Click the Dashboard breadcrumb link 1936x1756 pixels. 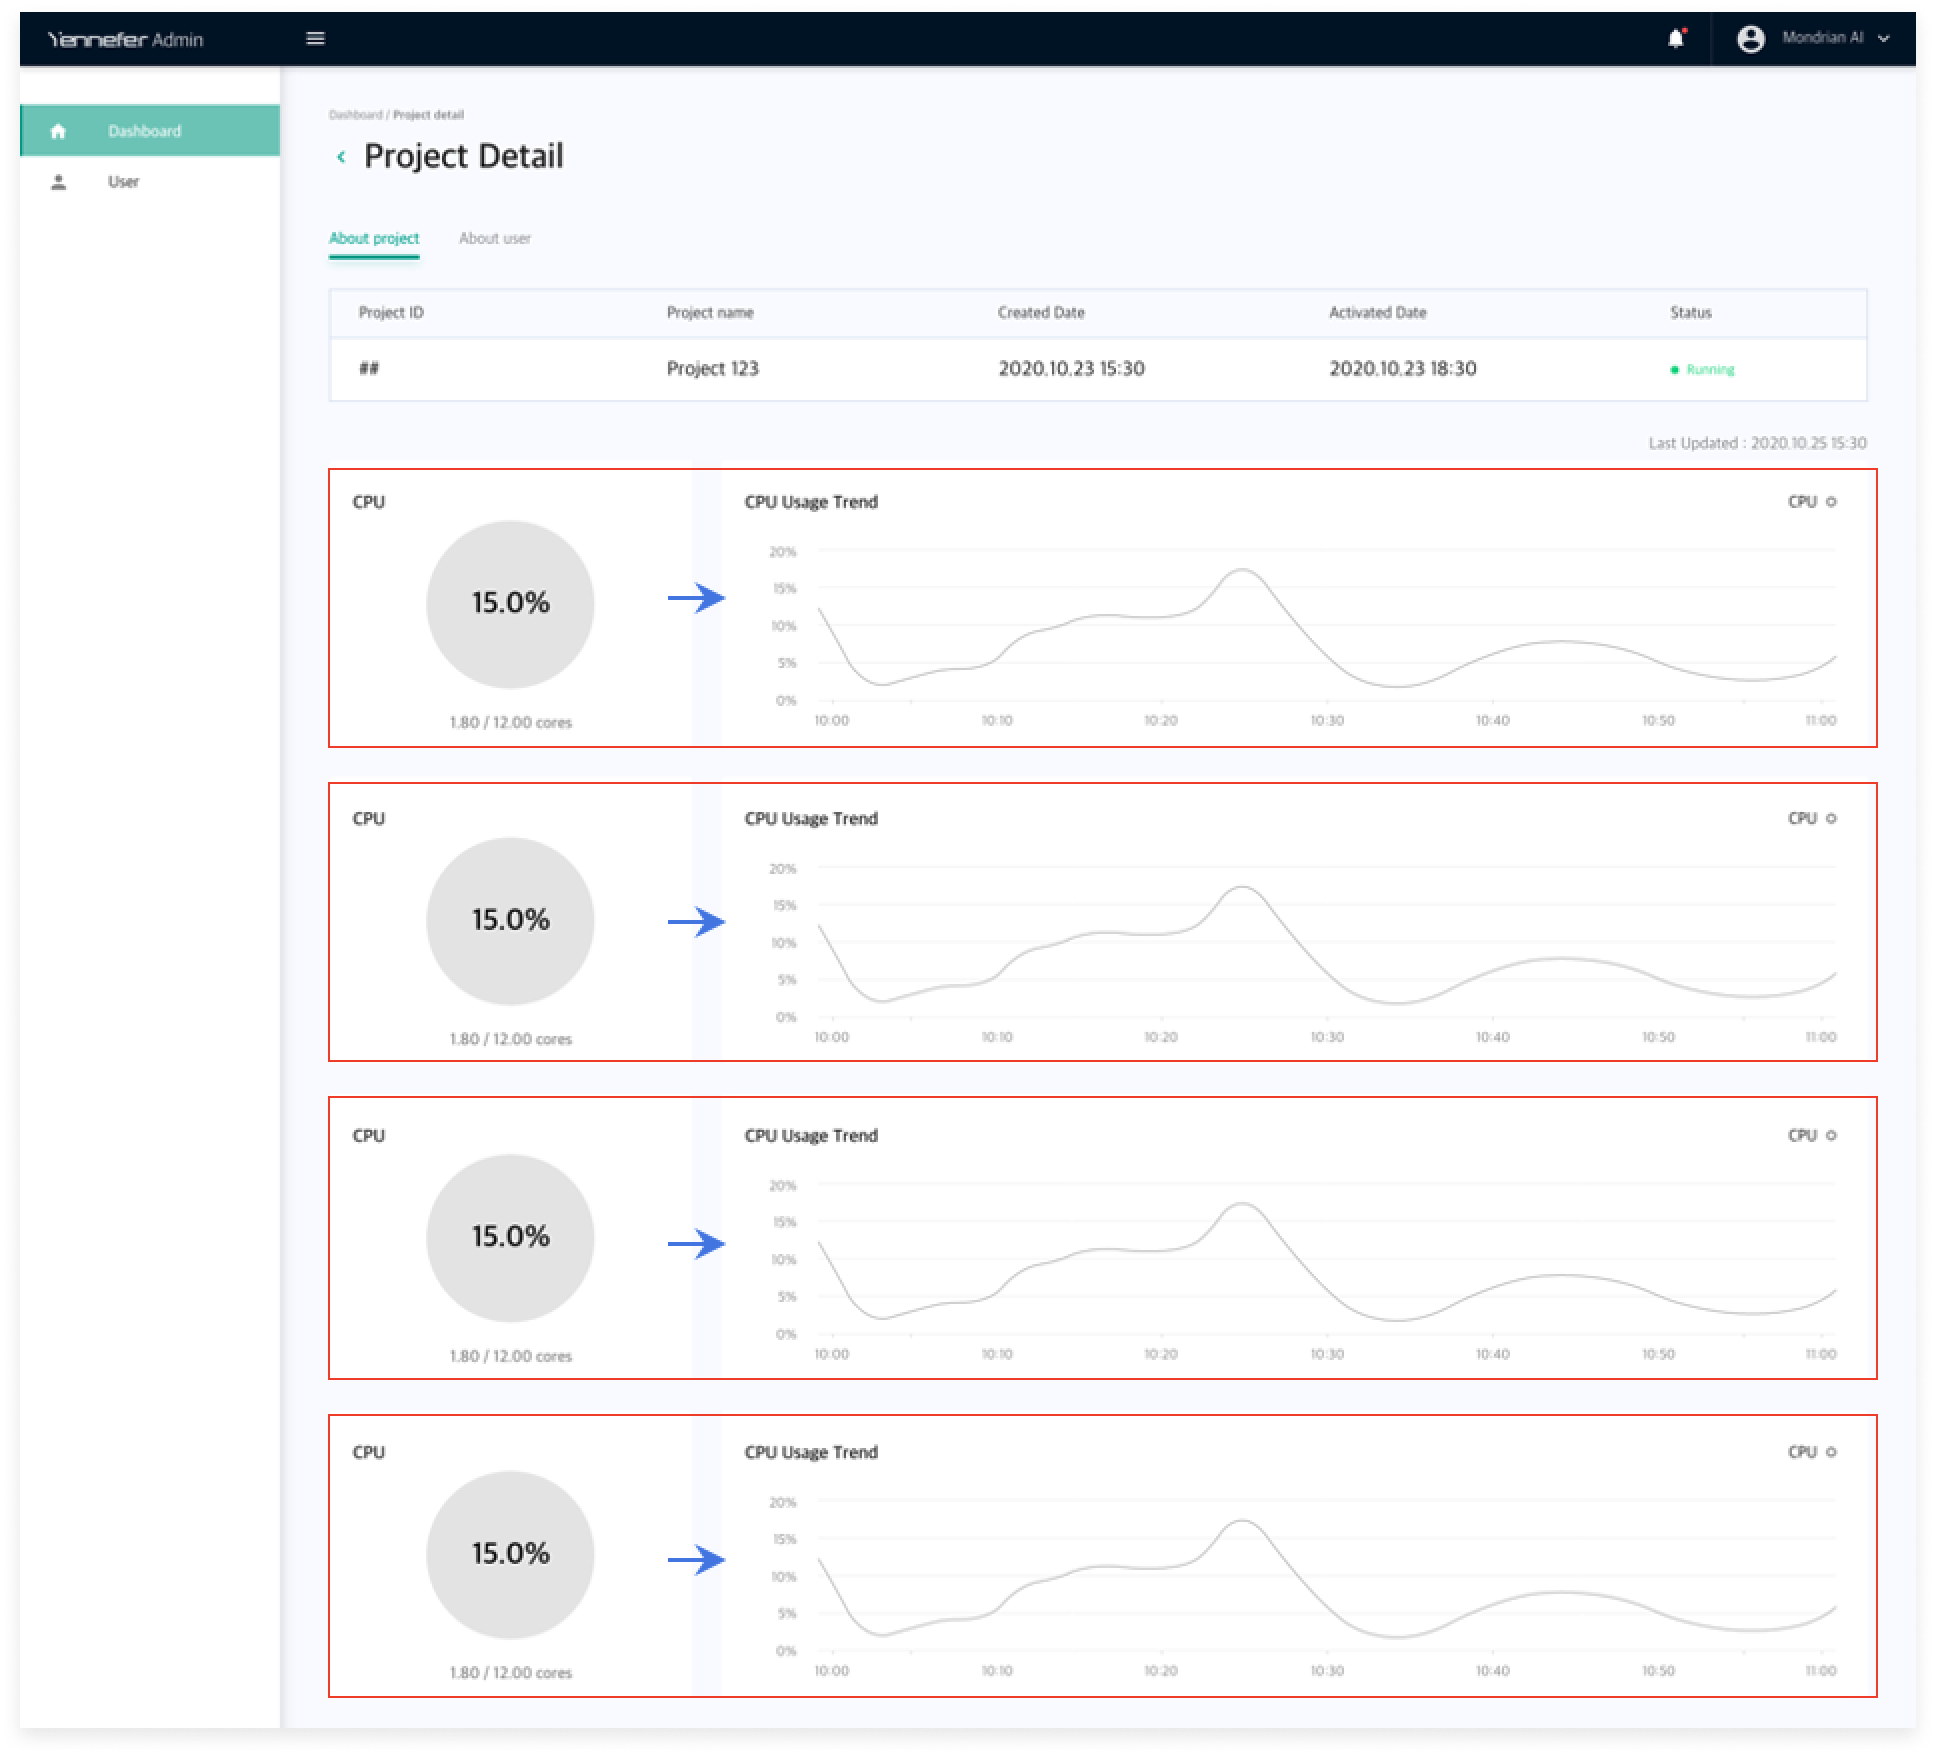(x=355, y=115)
